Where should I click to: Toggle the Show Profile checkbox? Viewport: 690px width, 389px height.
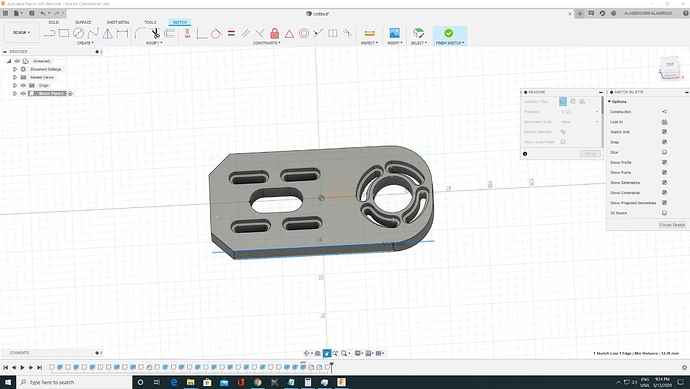664,162
